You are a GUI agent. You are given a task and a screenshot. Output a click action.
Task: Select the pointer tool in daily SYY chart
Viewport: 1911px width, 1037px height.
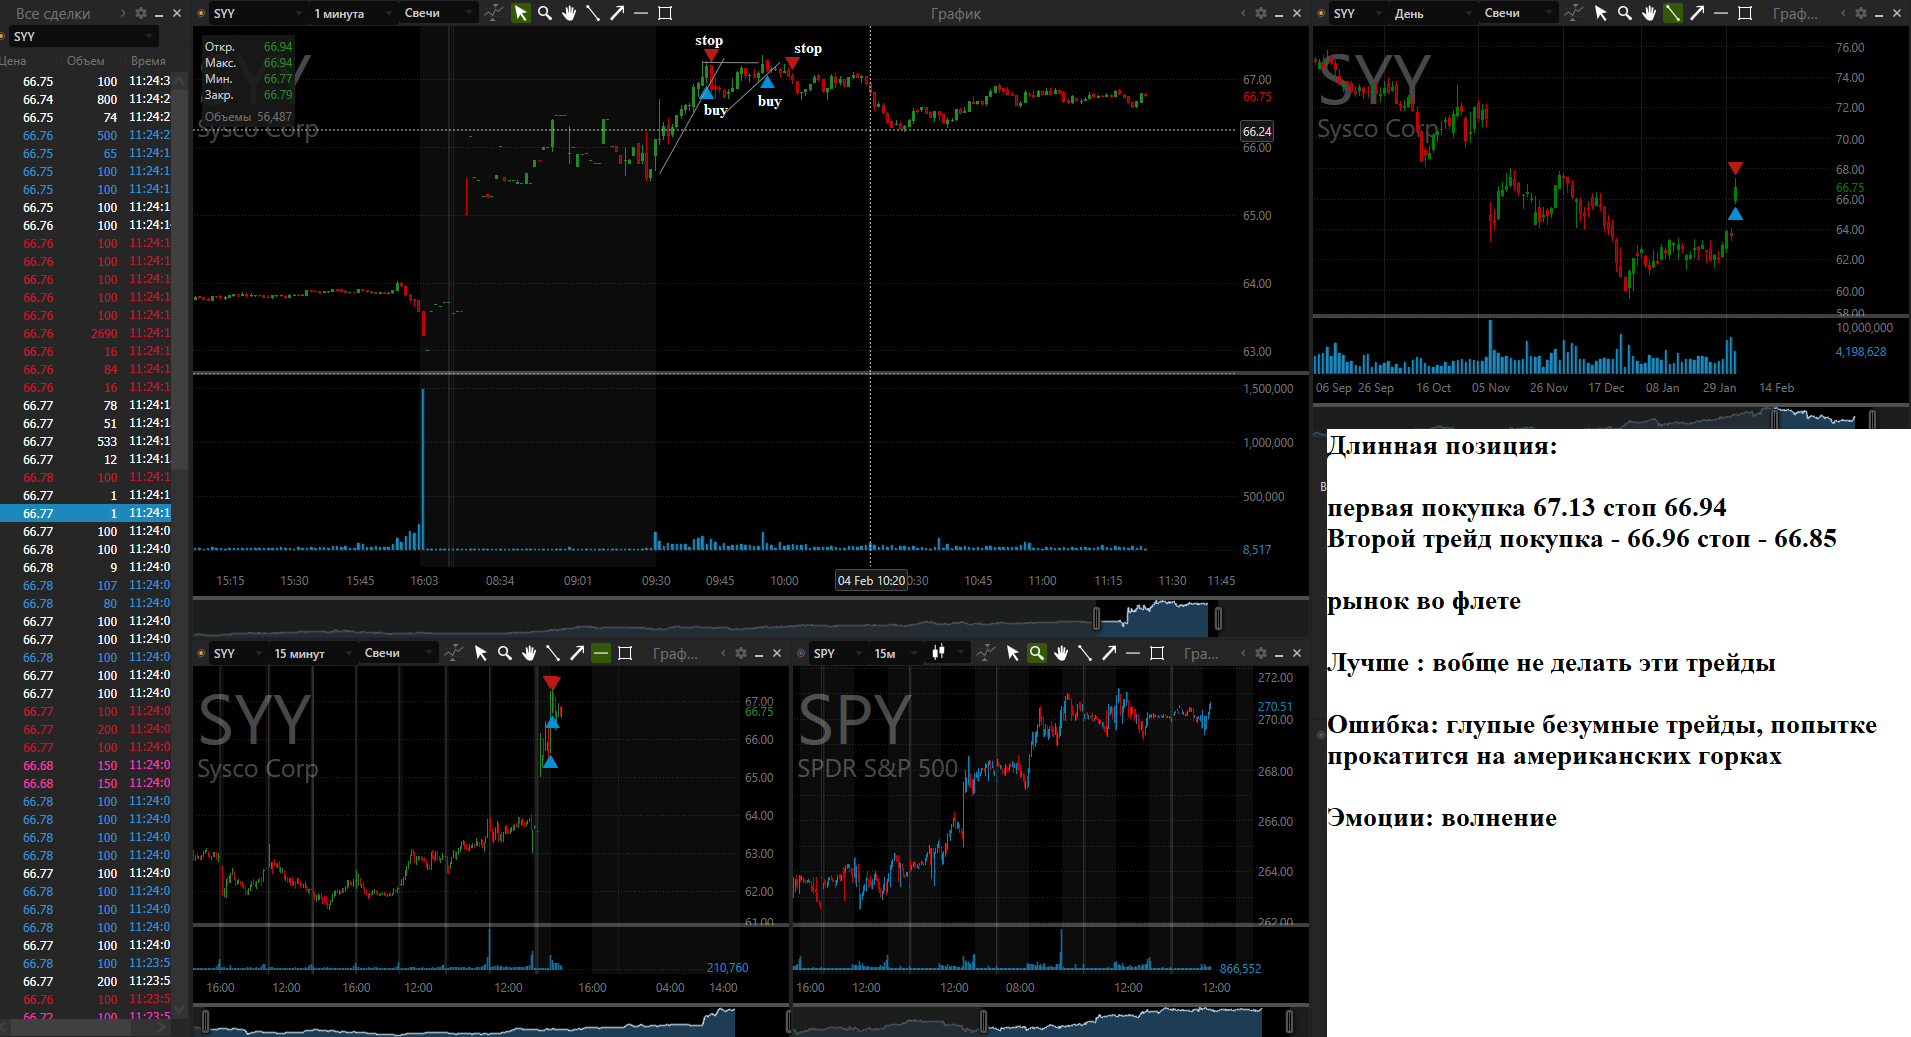pos(1601,13)
